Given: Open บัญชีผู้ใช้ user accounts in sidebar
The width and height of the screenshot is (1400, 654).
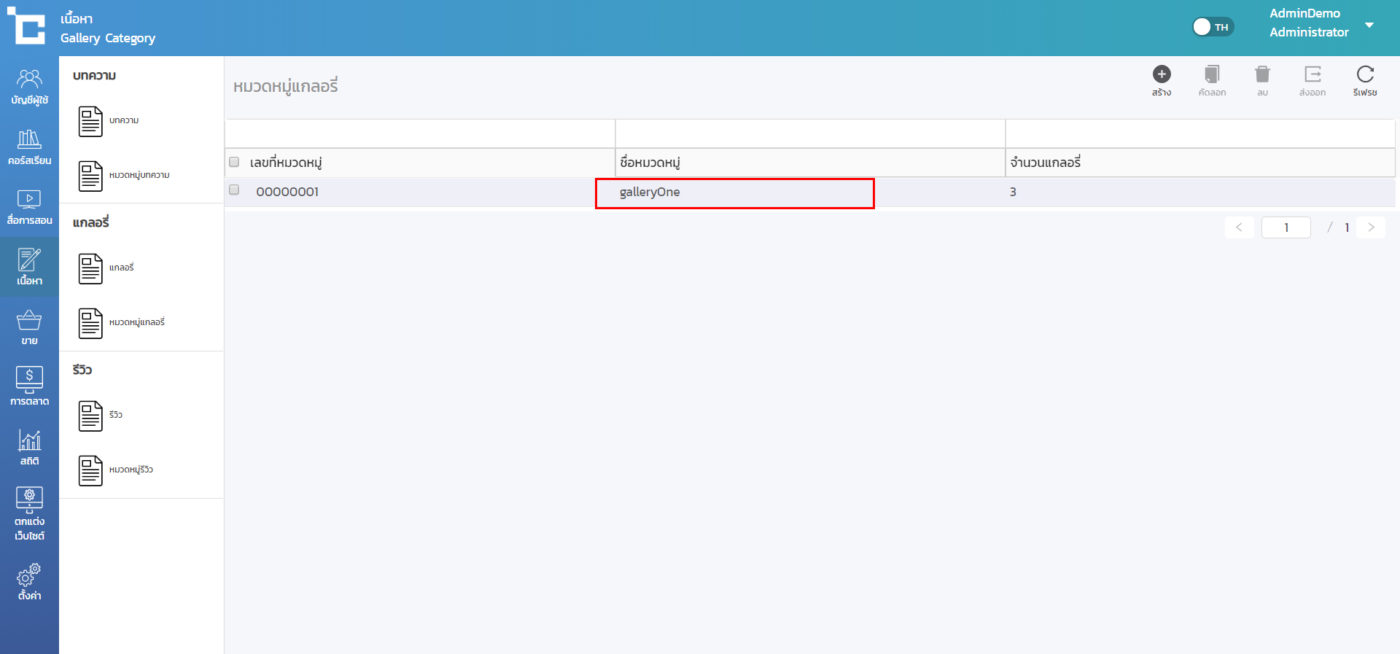Looking at the screenshot, I should click(x=29, y=86).
